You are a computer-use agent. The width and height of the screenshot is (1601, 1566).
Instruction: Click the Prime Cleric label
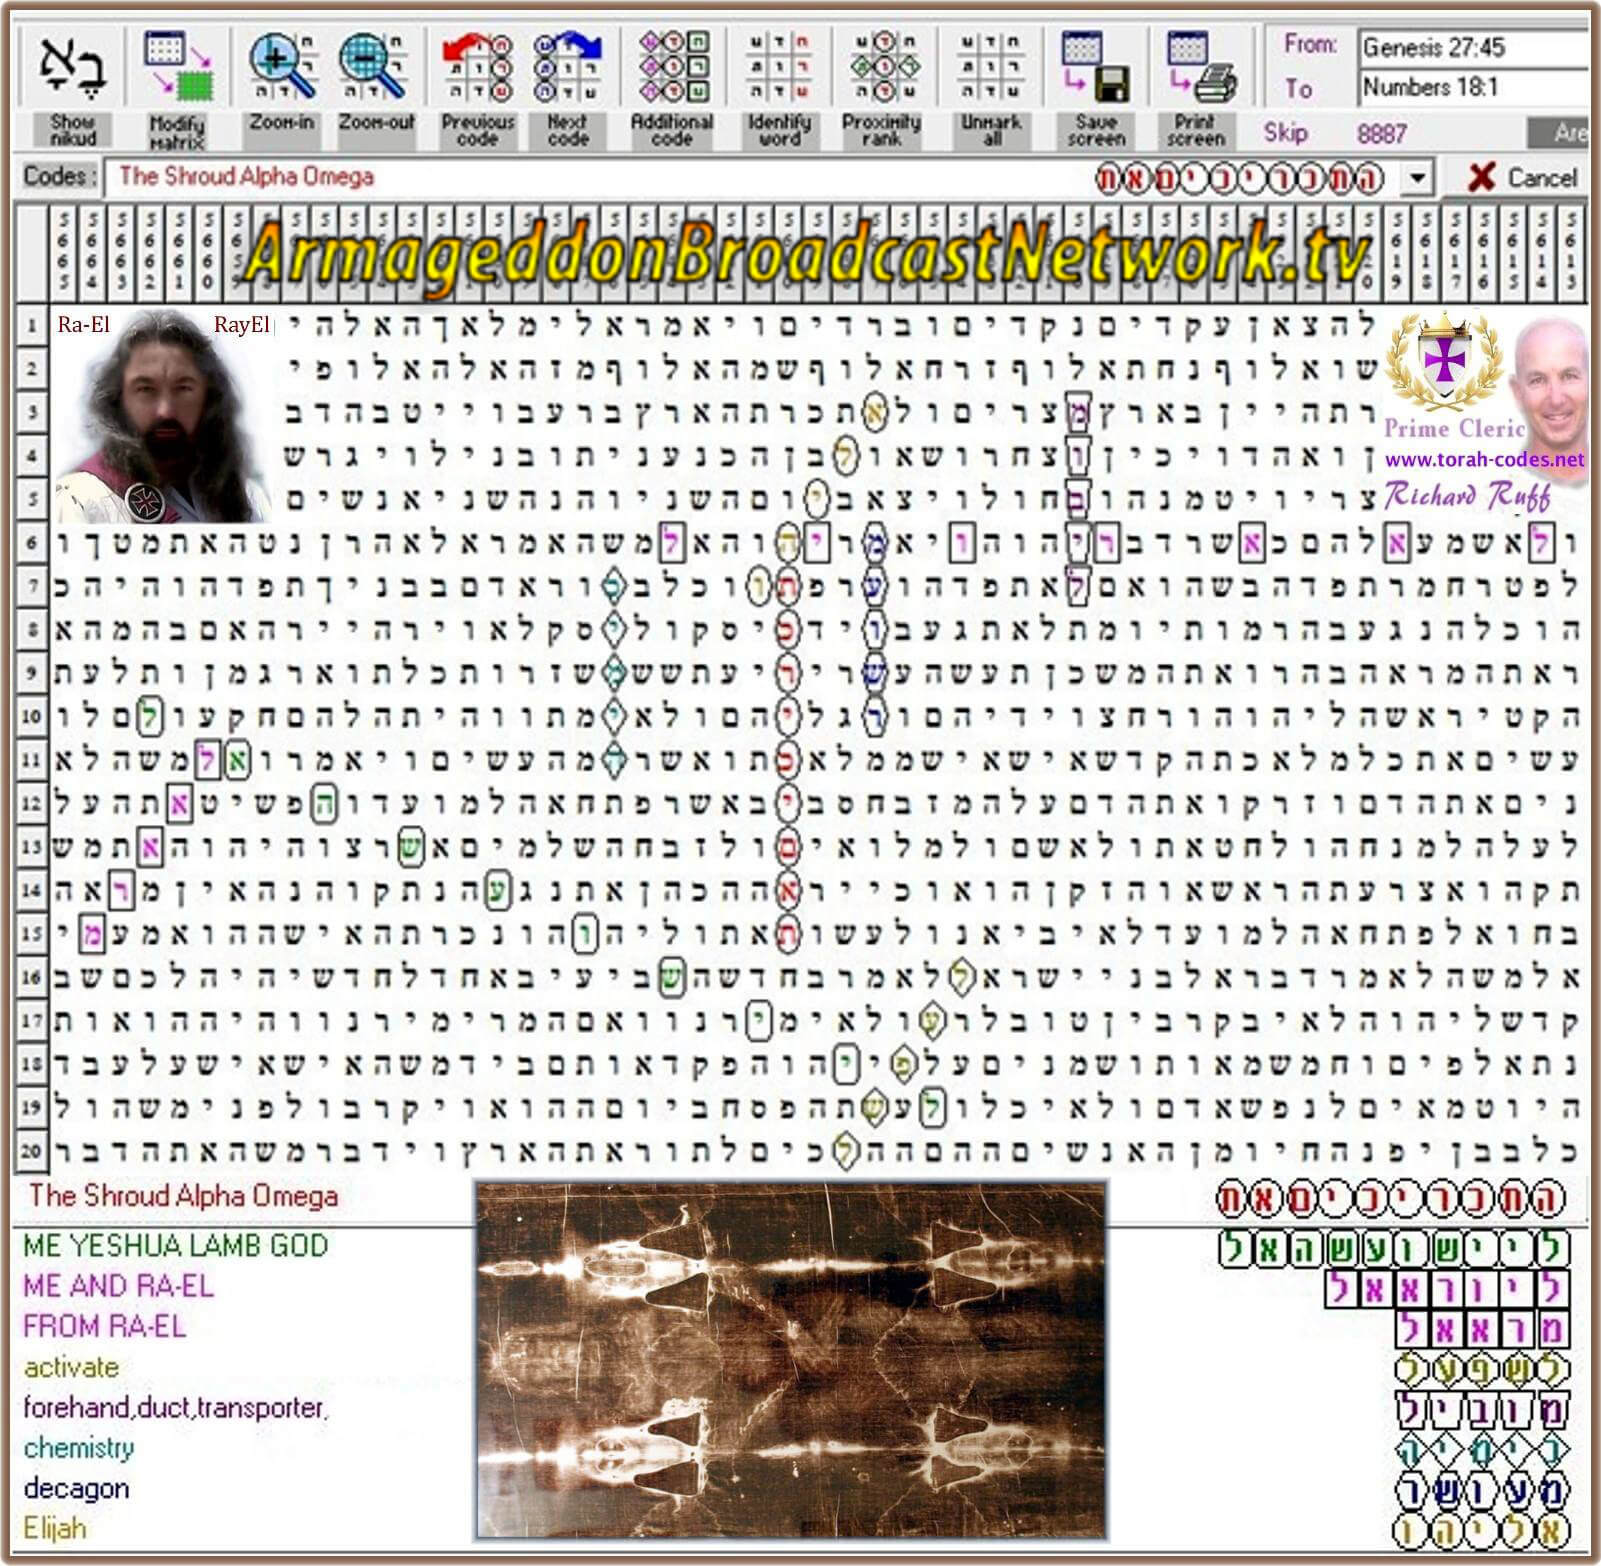[1455, 429]
